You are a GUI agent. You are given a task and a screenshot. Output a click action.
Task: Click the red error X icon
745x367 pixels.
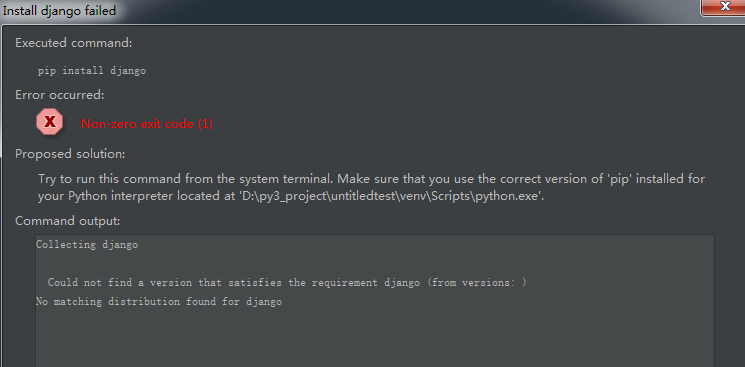(49, 122)
